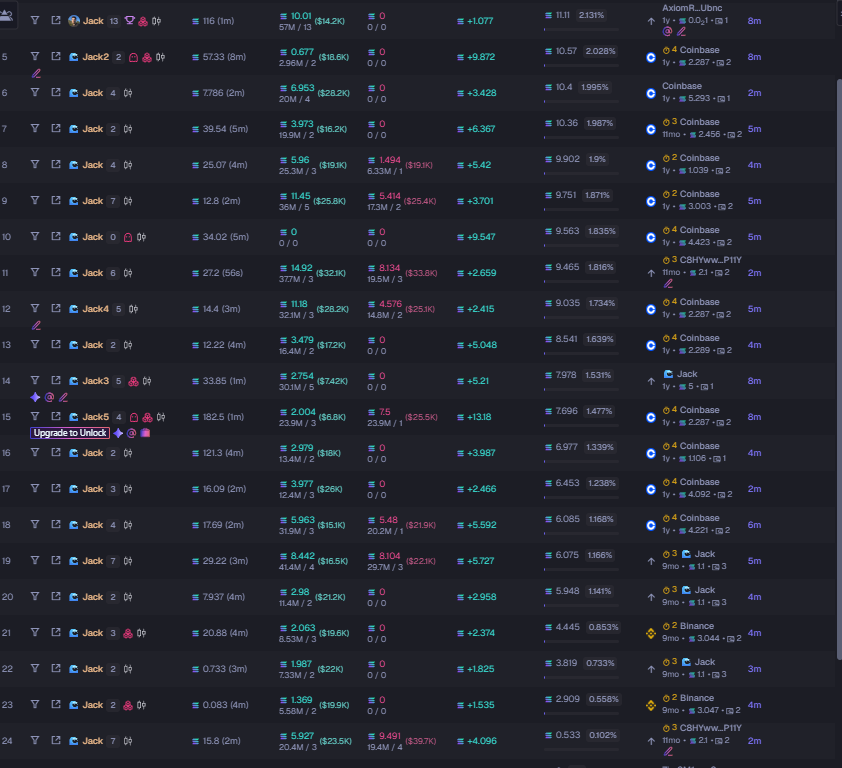Image resolution: width=842 pixels, height=768 pixels.
Task: Click the pencil icon in row 24 funding
Action: point(668,751)
